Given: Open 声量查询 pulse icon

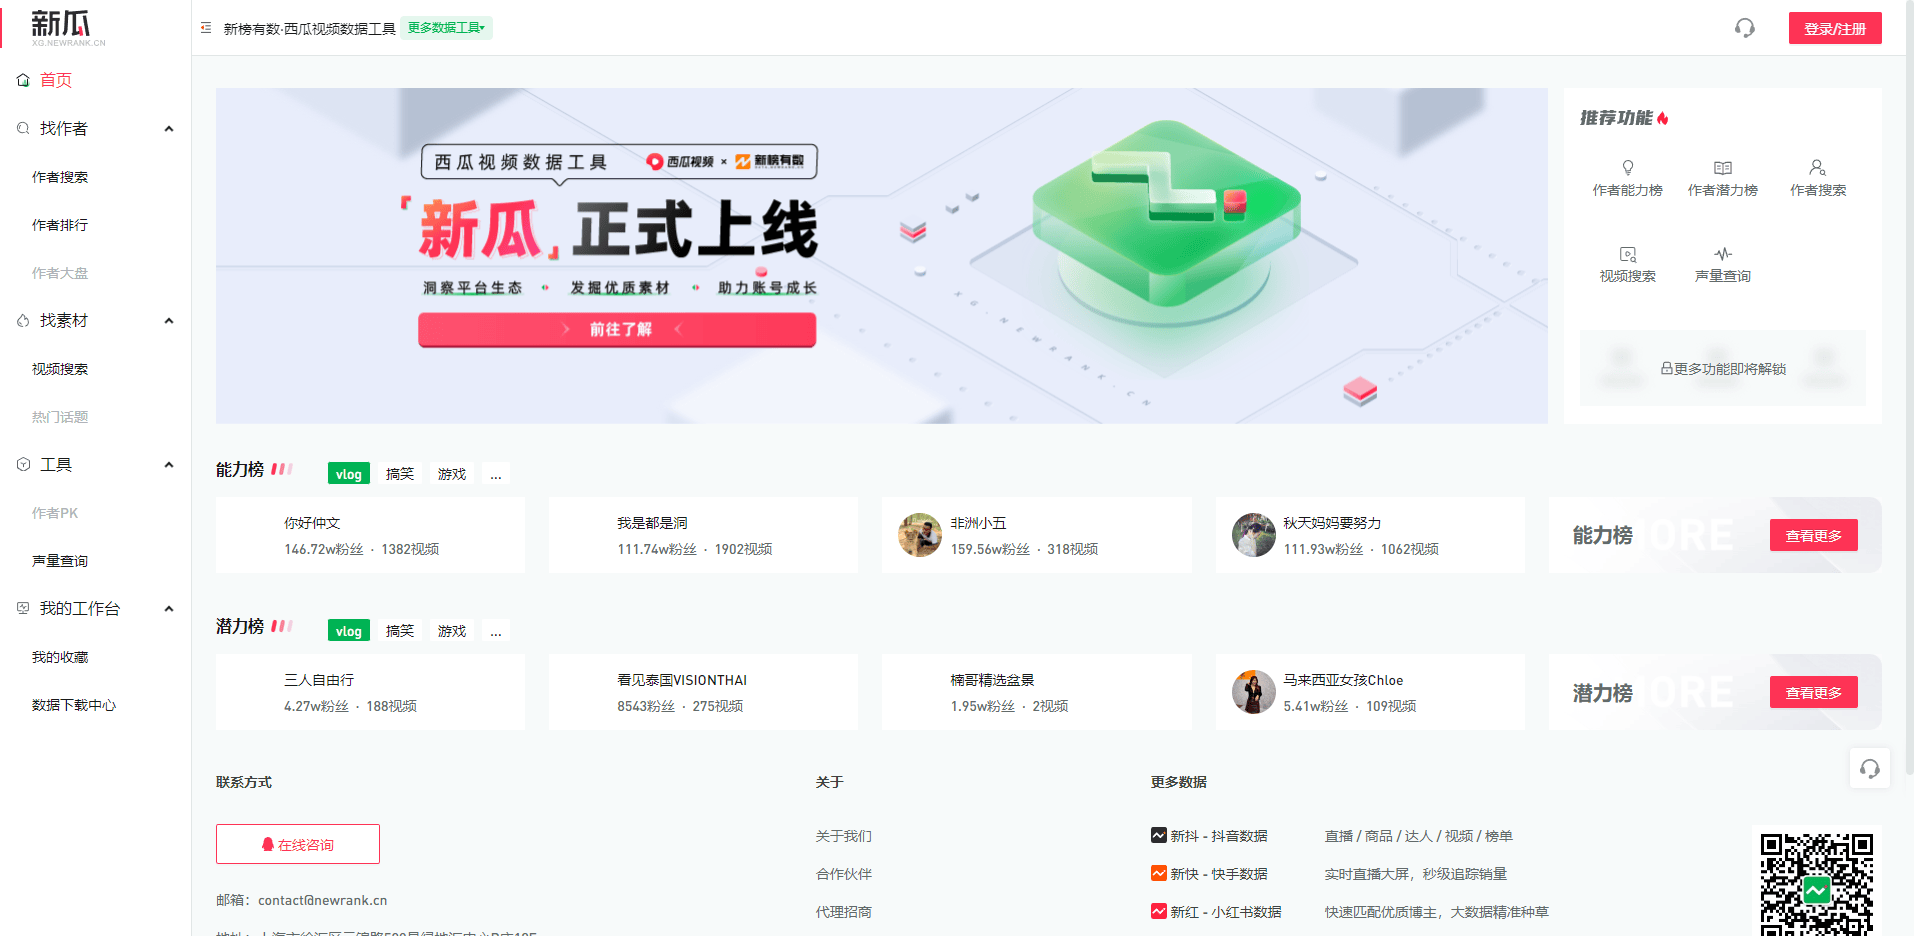Looking at the screenshot, I should click(x=1723, y=254).
